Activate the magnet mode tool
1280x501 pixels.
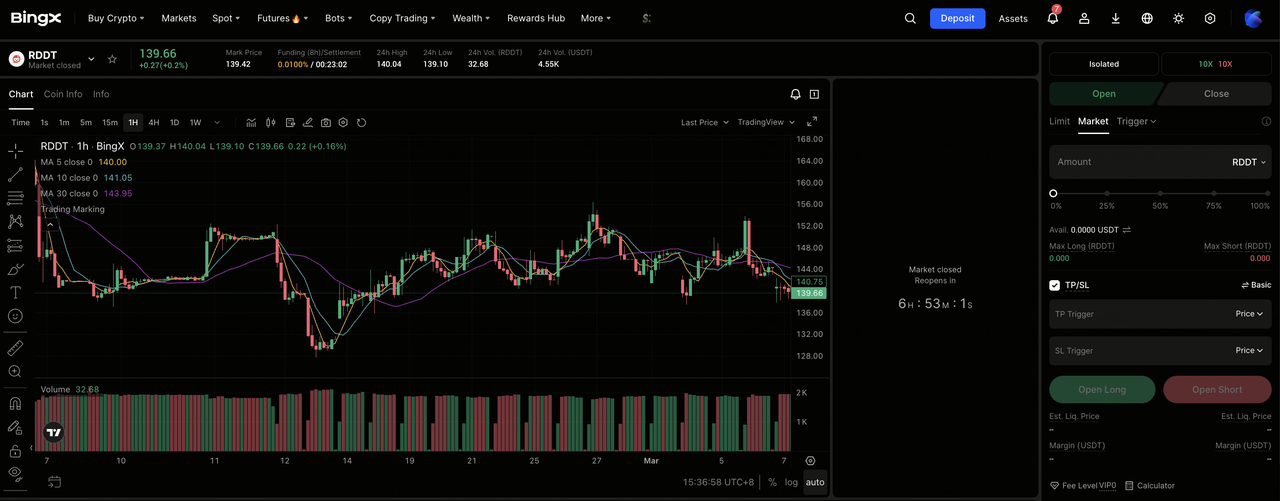pos(15,404)
